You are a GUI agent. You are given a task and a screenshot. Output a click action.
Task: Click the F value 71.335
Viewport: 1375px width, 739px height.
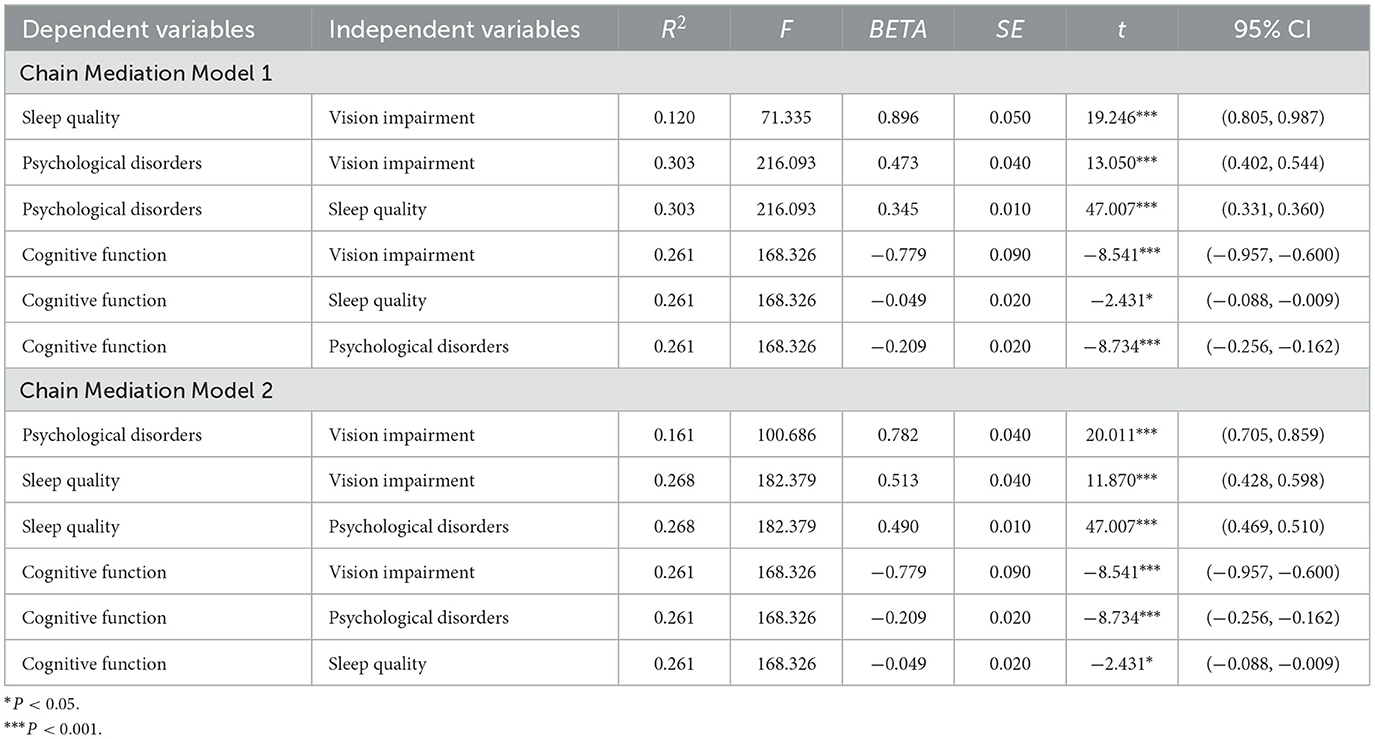point(785,118)
